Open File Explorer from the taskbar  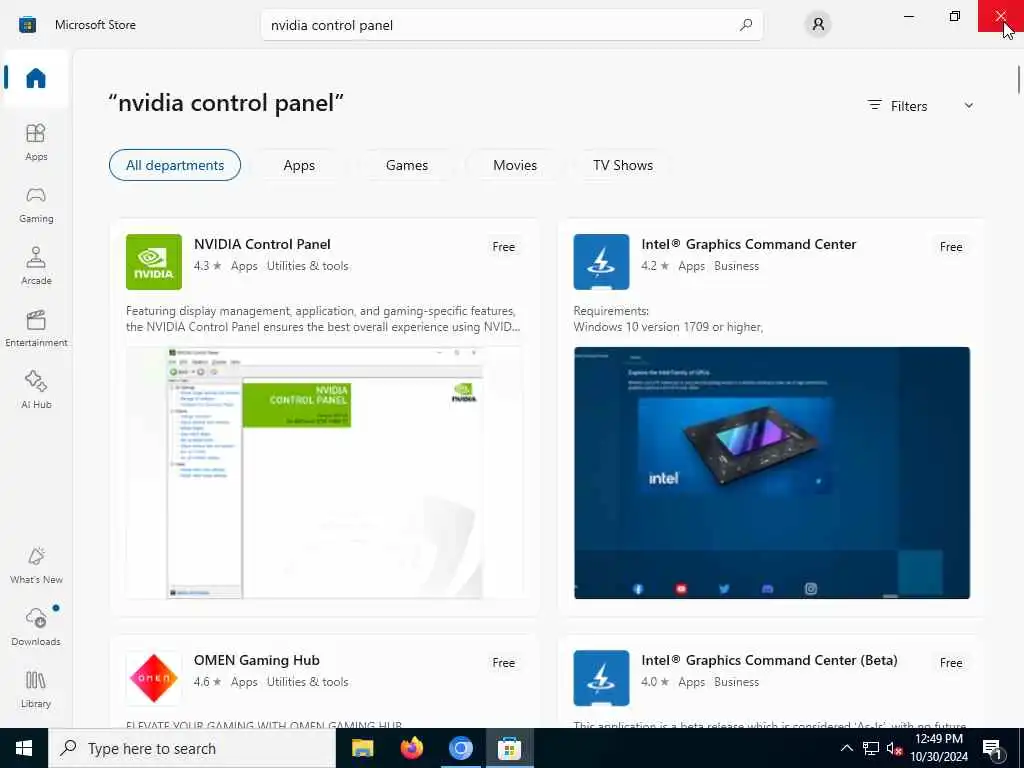tap(362, 748)
